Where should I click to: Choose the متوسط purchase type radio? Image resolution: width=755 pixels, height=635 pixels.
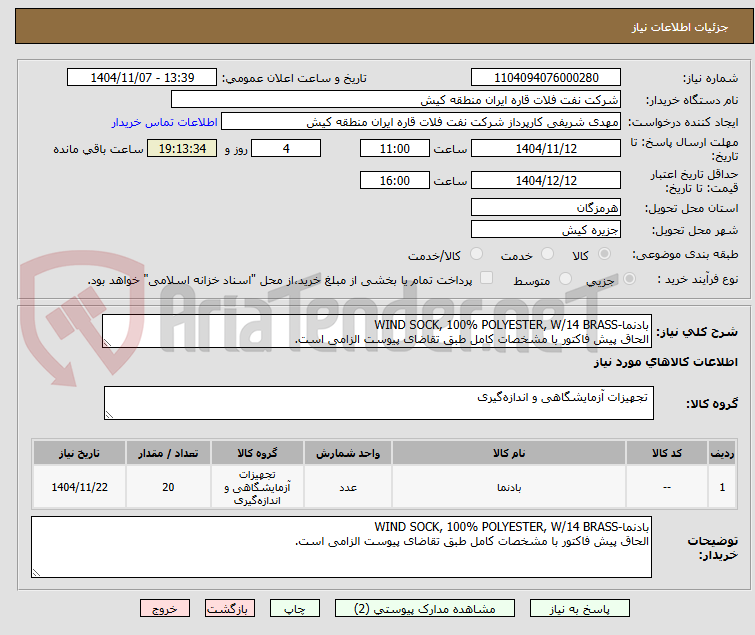click(565, 279)
